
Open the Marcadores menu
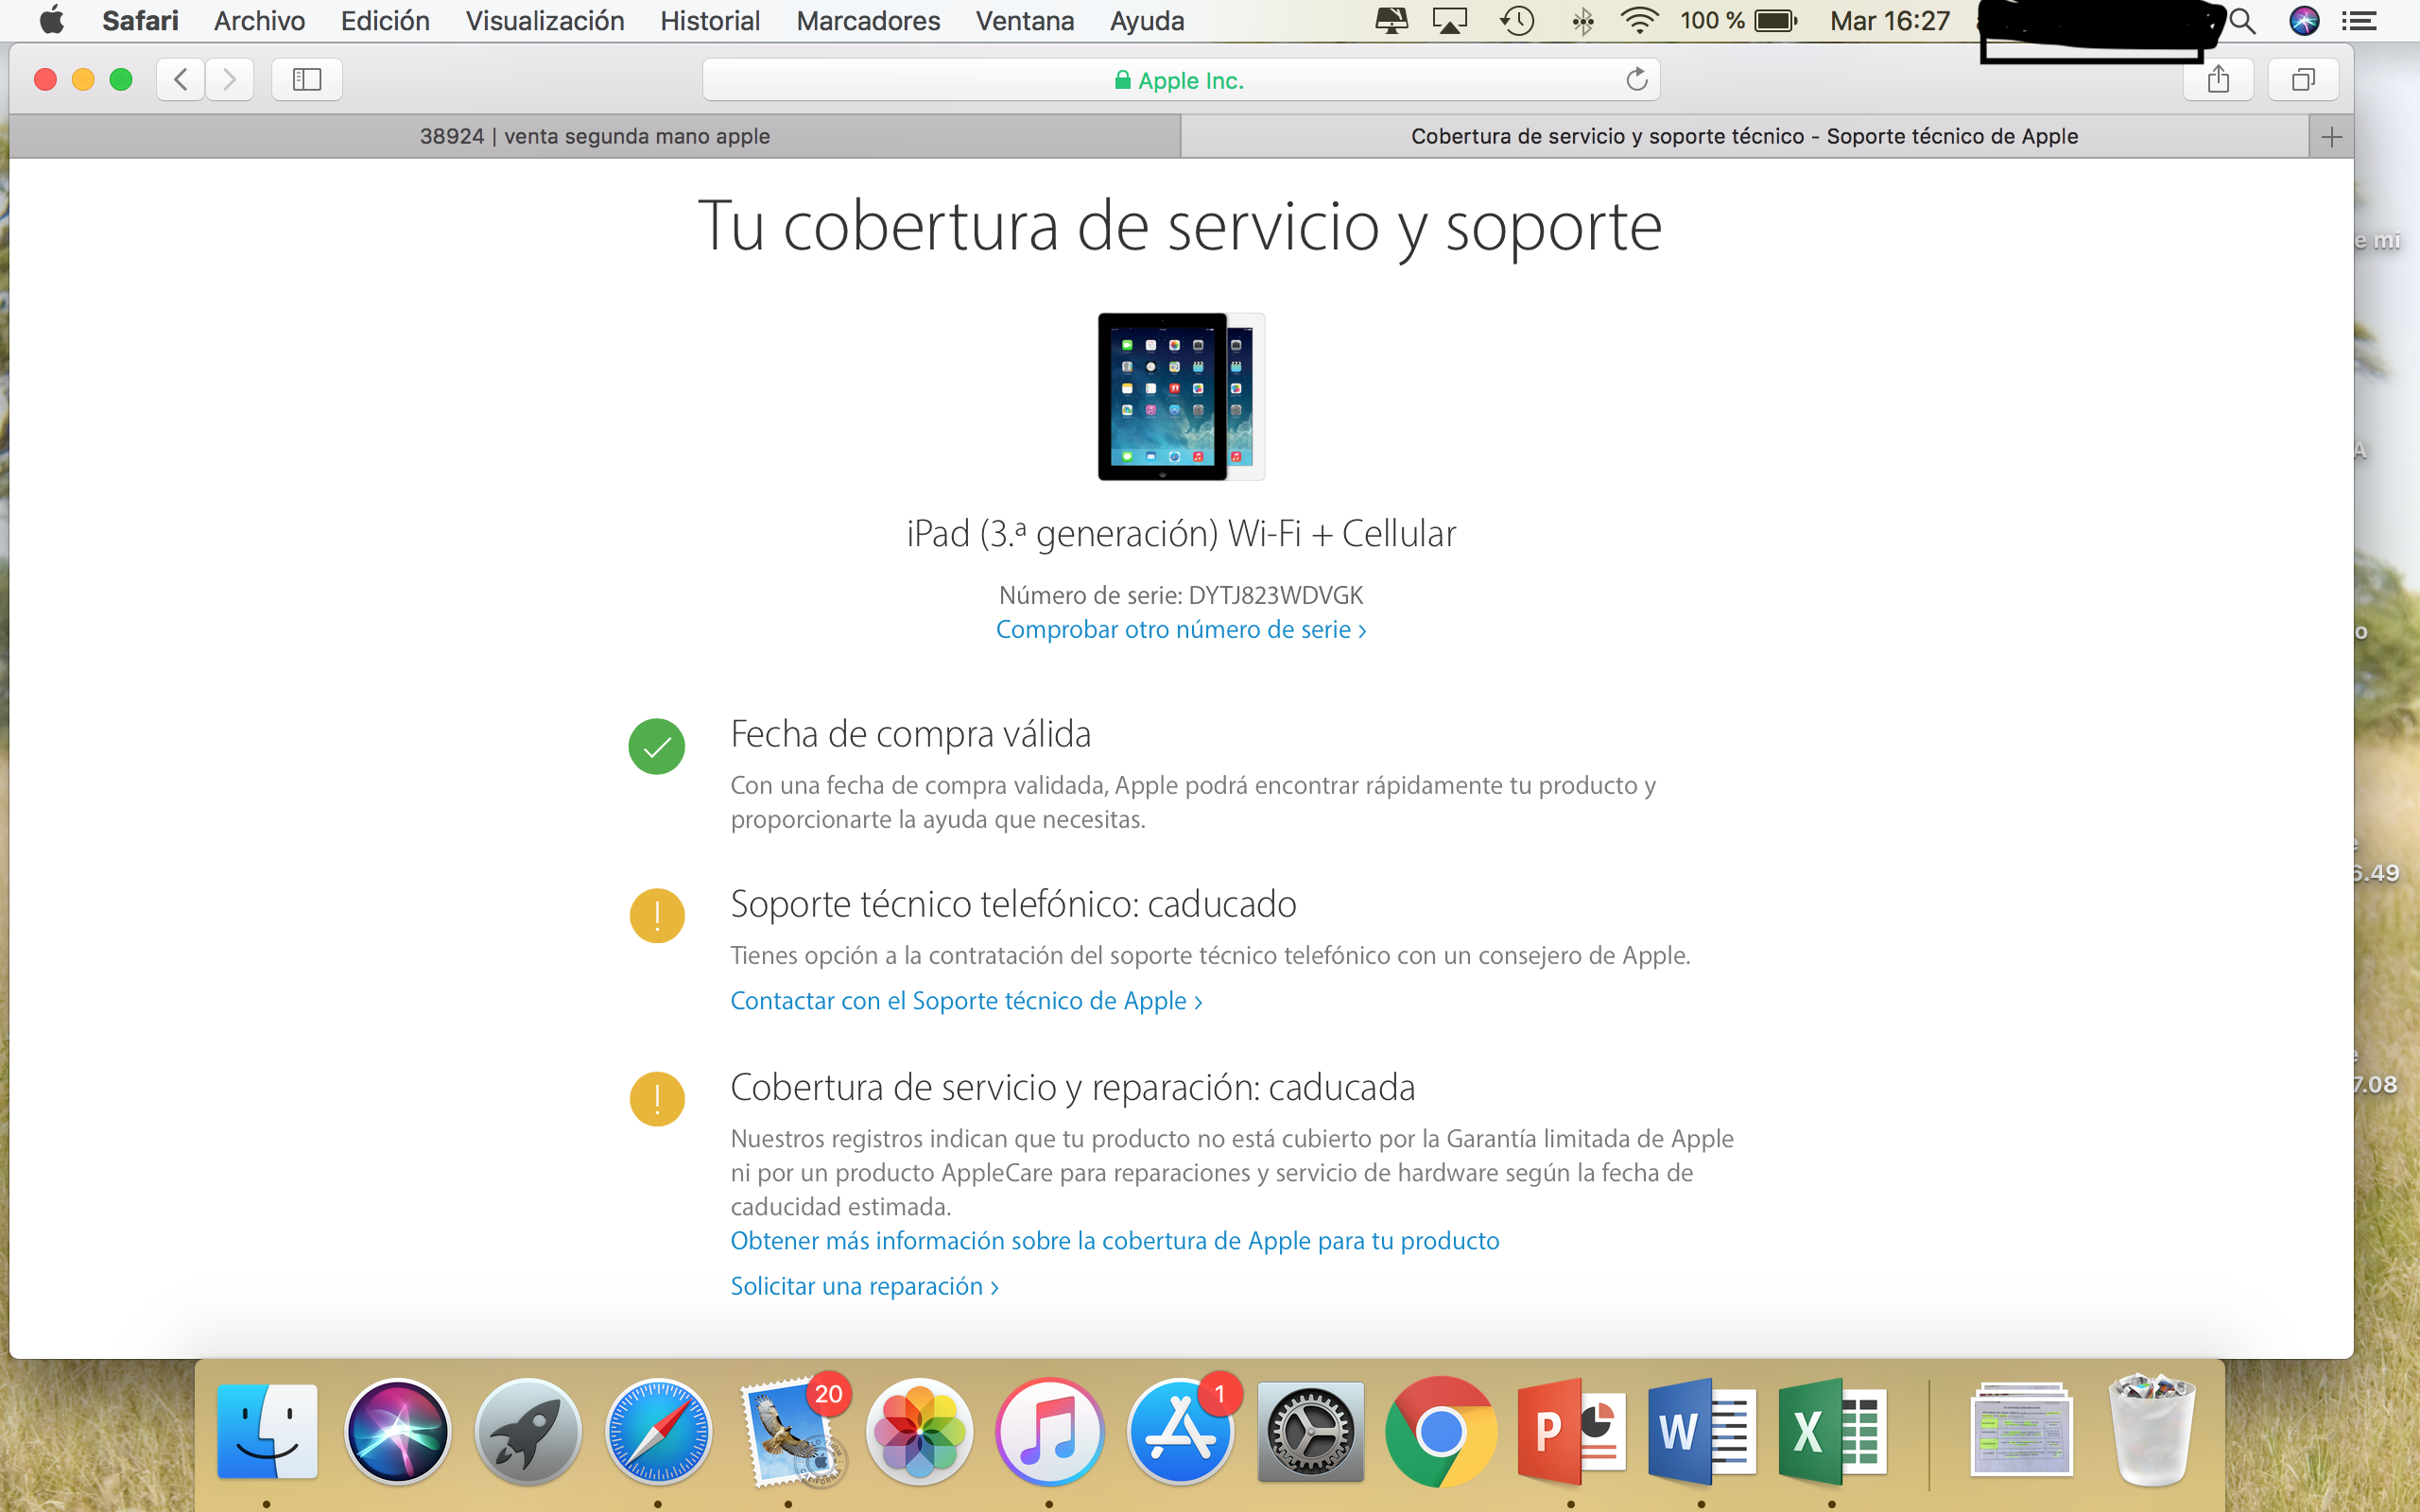coord(868,21)
